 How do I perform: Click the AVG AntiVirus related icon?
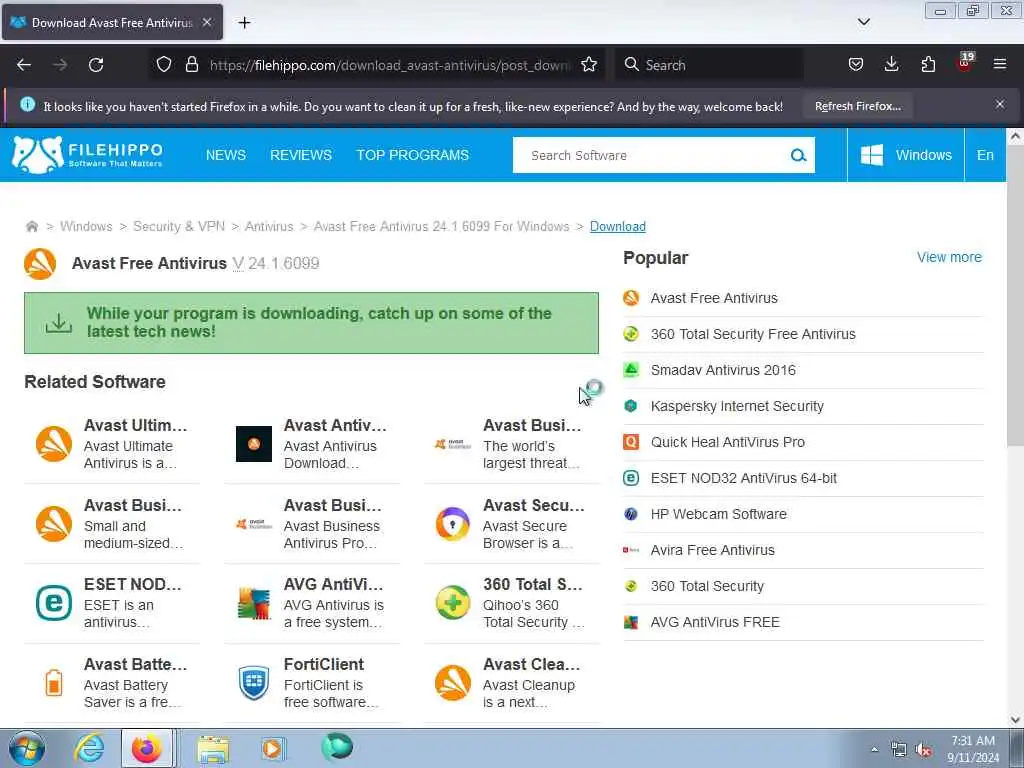click(x=253, y=603)
